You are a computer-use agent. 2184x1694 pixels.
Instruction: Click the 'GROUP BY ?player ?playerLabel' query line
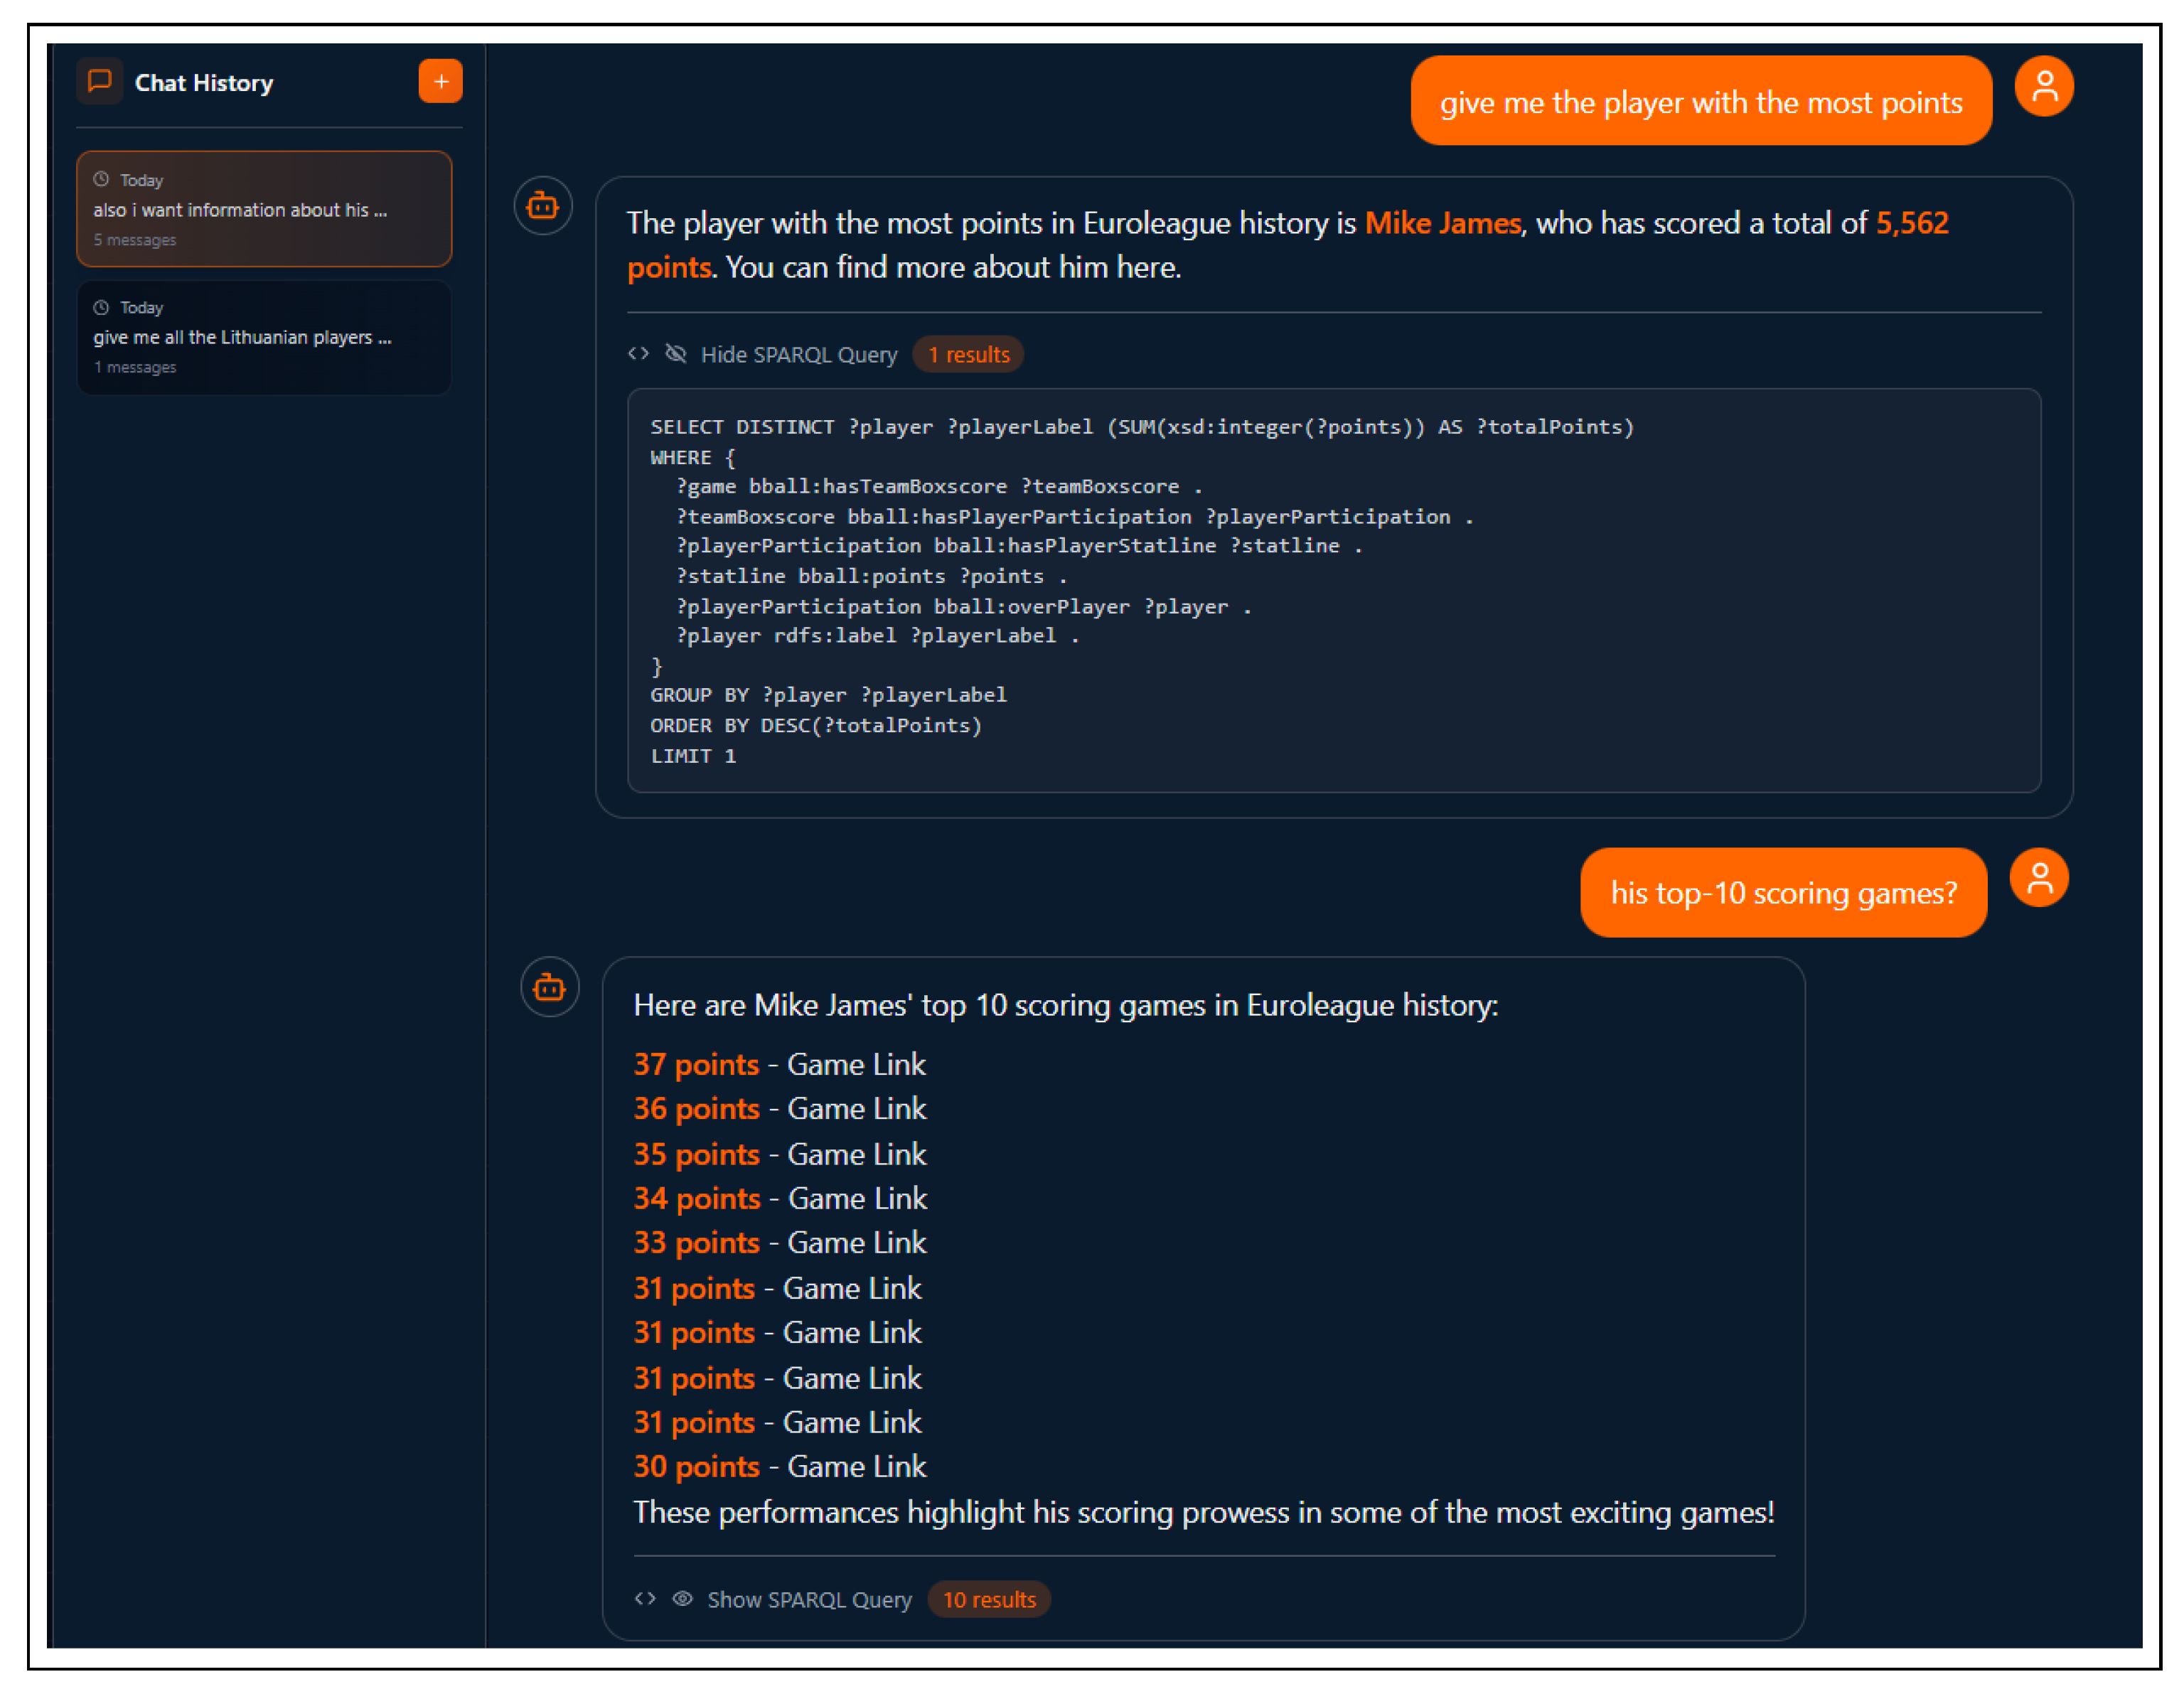click(x=828, y=695)
